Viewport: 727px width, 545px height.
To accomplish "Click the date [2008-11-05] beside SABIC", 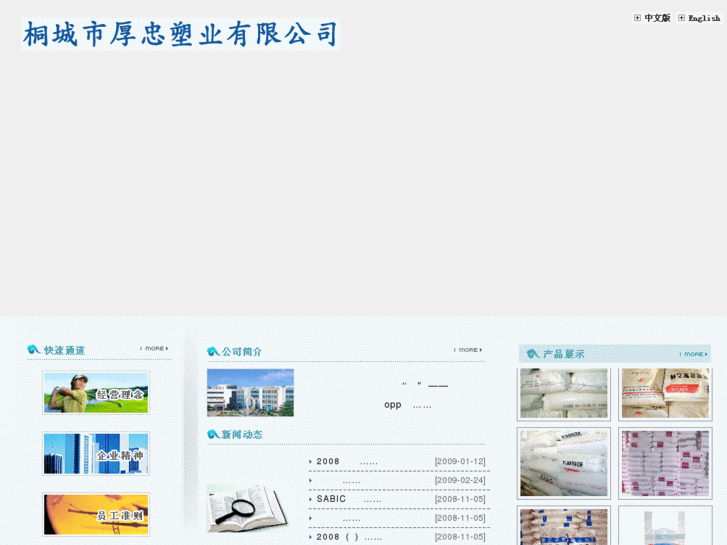I will click(460, 499).
